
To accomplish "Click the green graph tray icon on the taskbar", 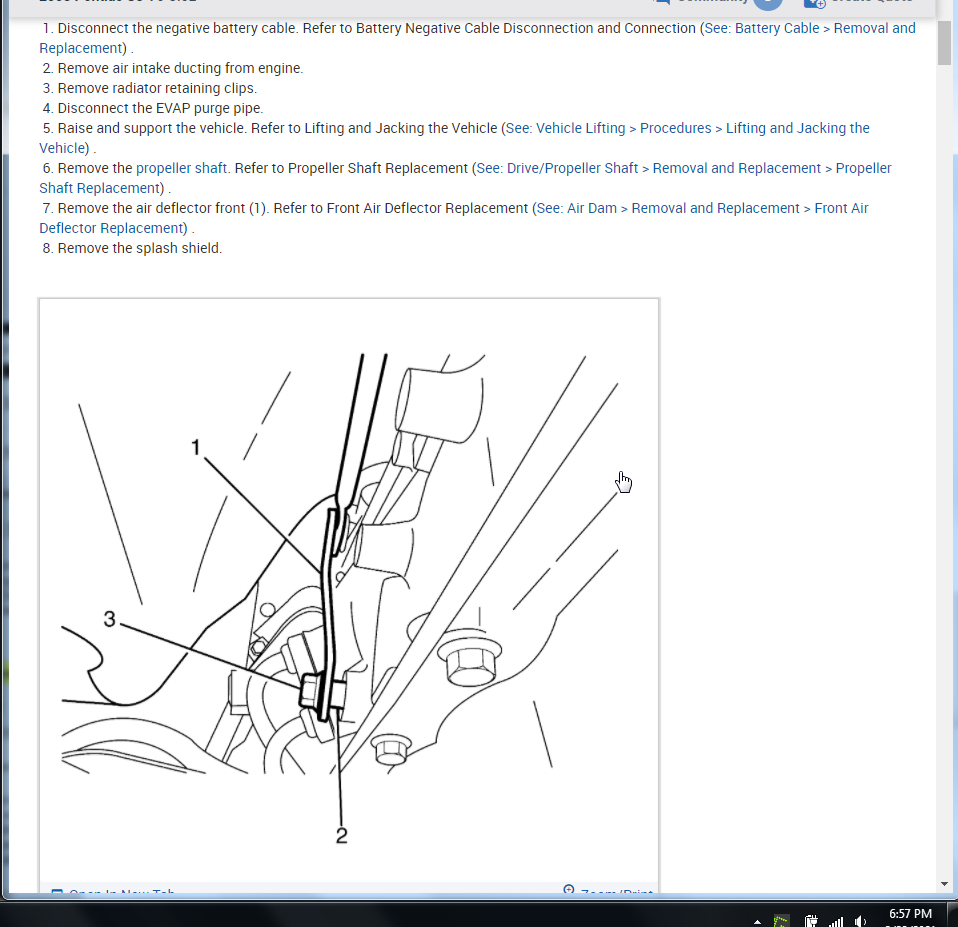I will (781, 921).
